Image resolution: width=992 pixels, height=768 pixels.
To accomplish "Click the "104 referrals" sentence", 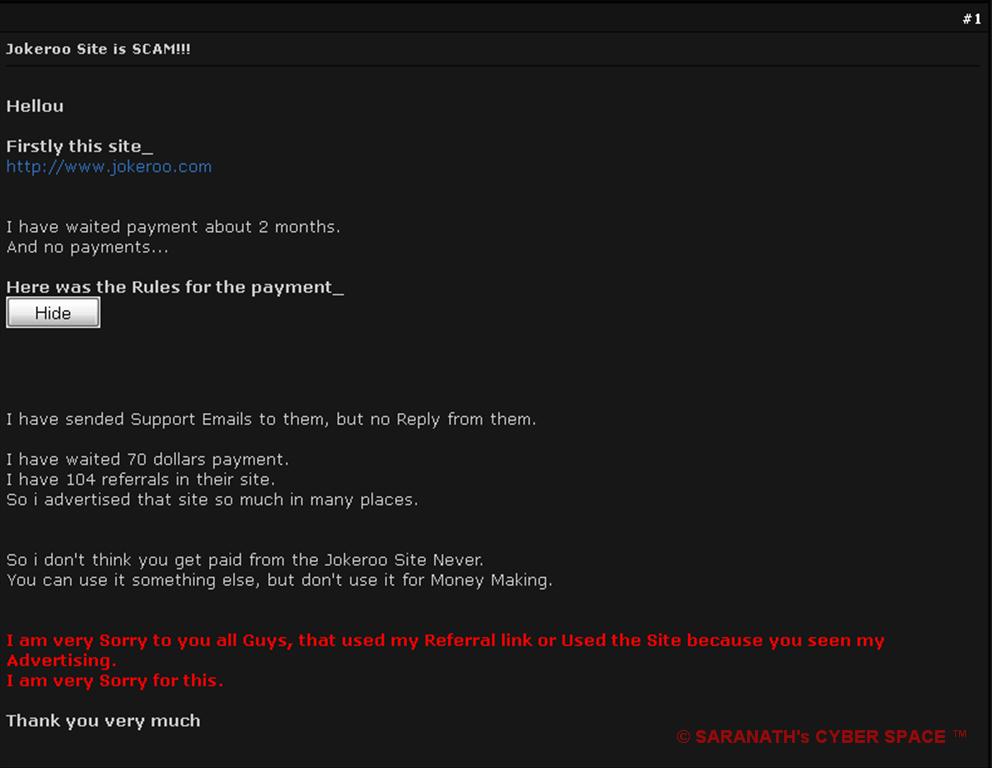I will click(140, 480).
